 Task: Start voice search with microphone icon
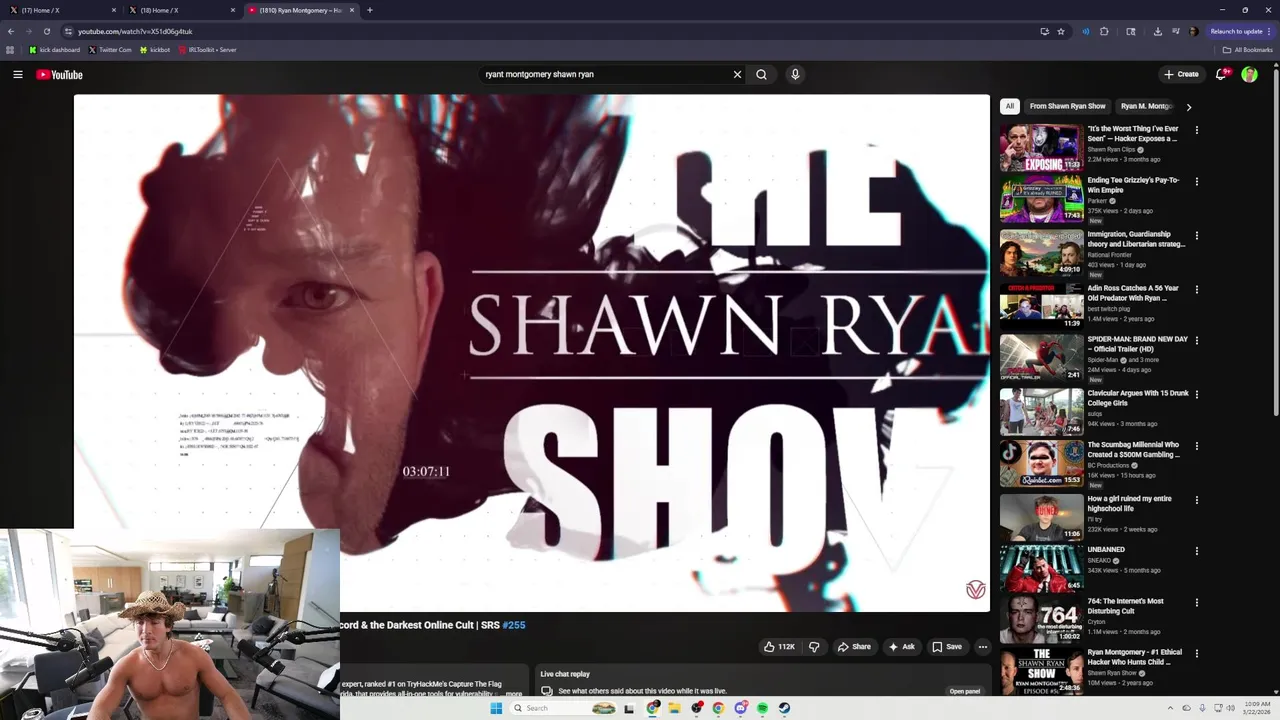point(795,74)
